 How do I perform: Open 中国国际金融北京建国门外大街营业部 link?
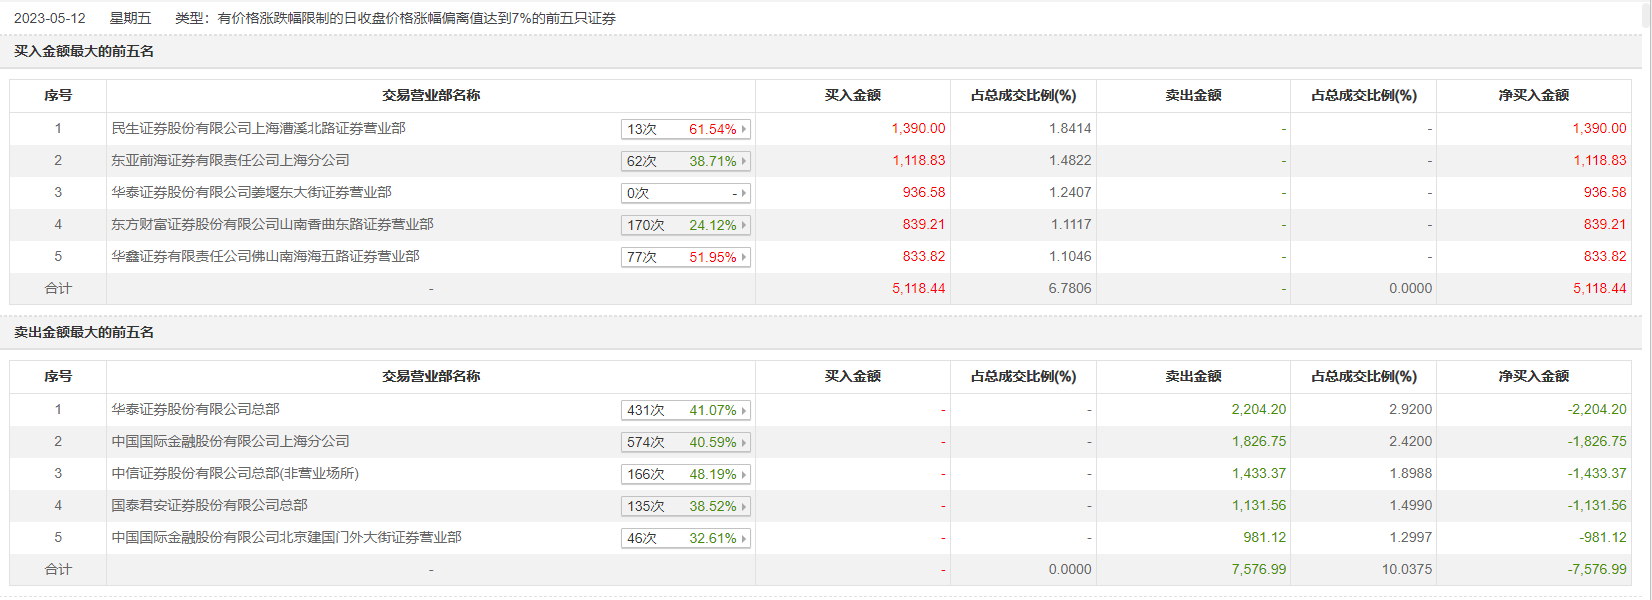(286, 538)
